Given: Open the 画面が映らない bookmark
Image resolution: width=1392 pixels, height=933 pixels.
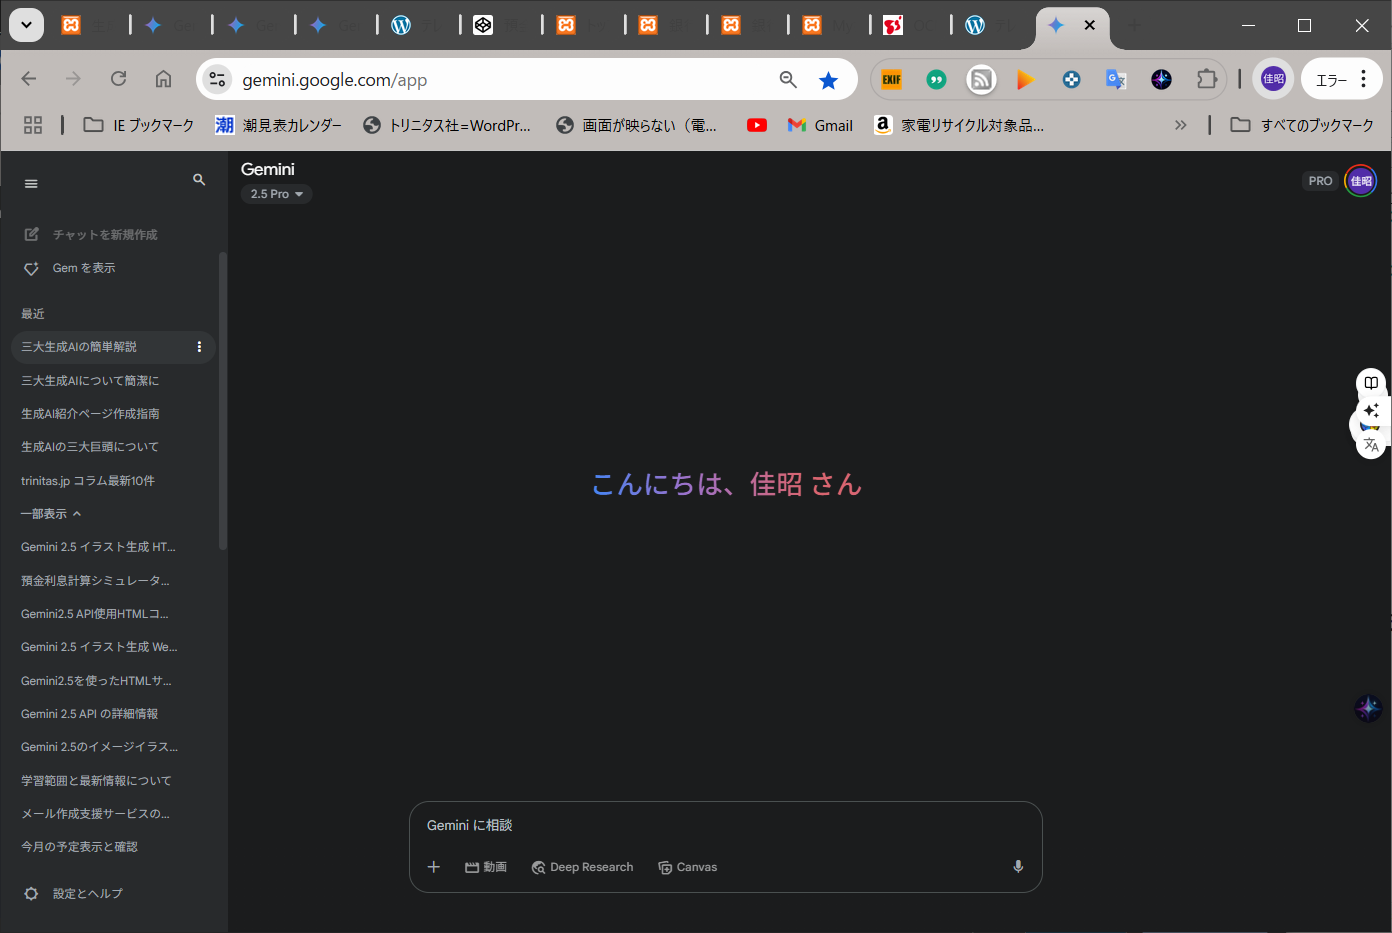Looking at the screenshot, I should point(637,125).
